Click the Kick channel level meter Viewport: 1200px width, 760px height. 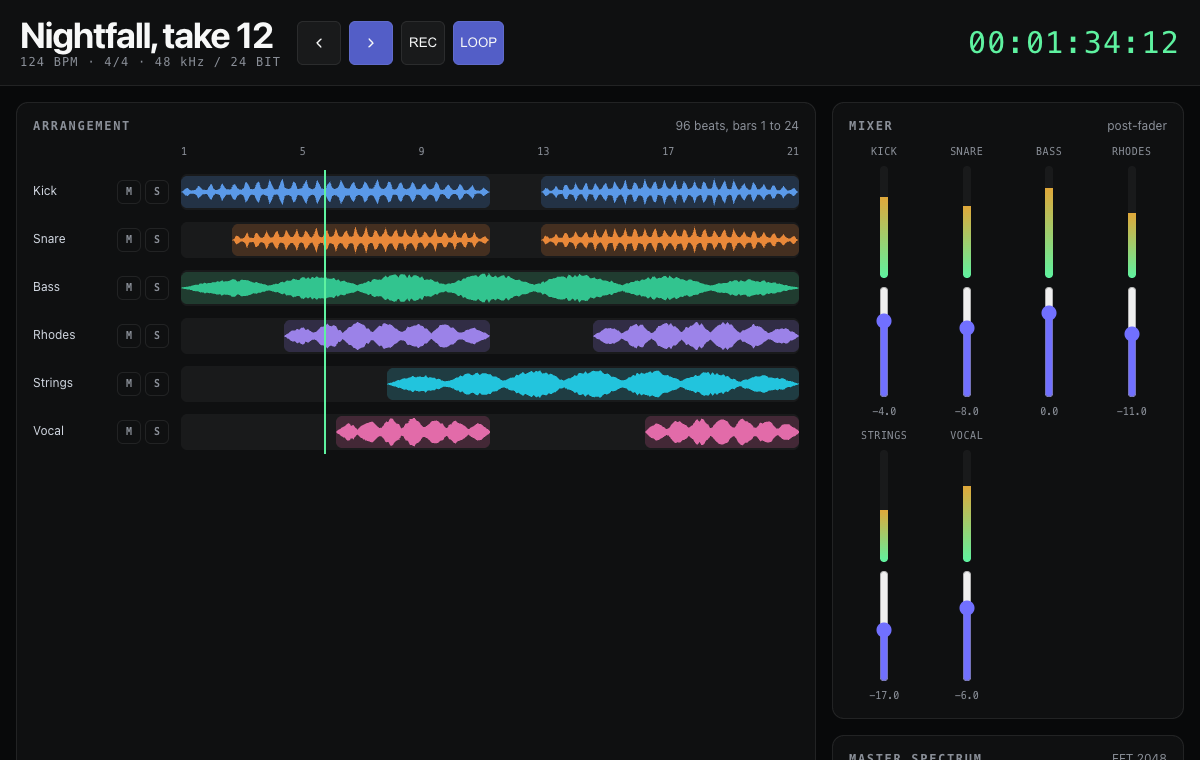pyautogui.click(x=884, y=222)
